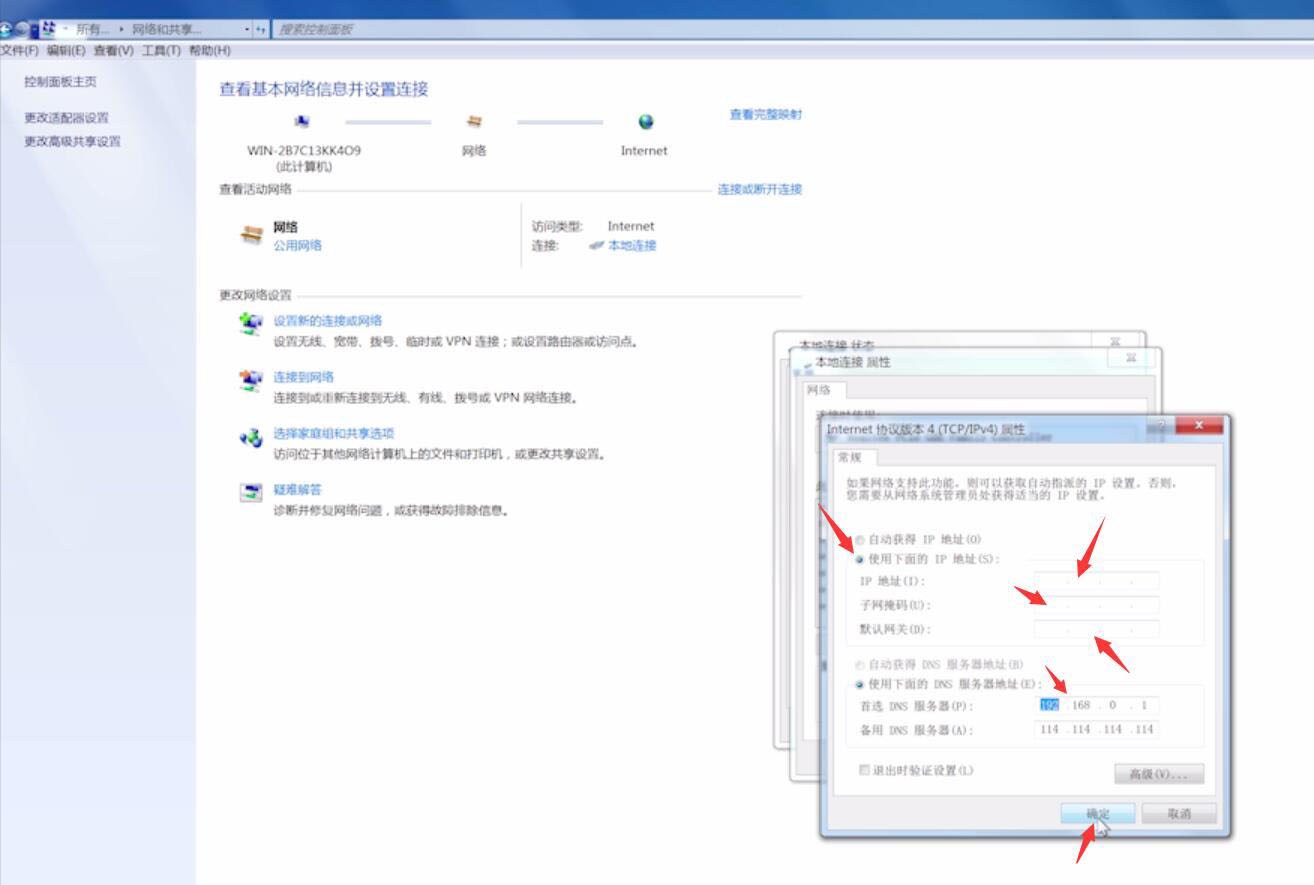Click 确定 button in IPv4 dialog

click(x=1098, y=814)
